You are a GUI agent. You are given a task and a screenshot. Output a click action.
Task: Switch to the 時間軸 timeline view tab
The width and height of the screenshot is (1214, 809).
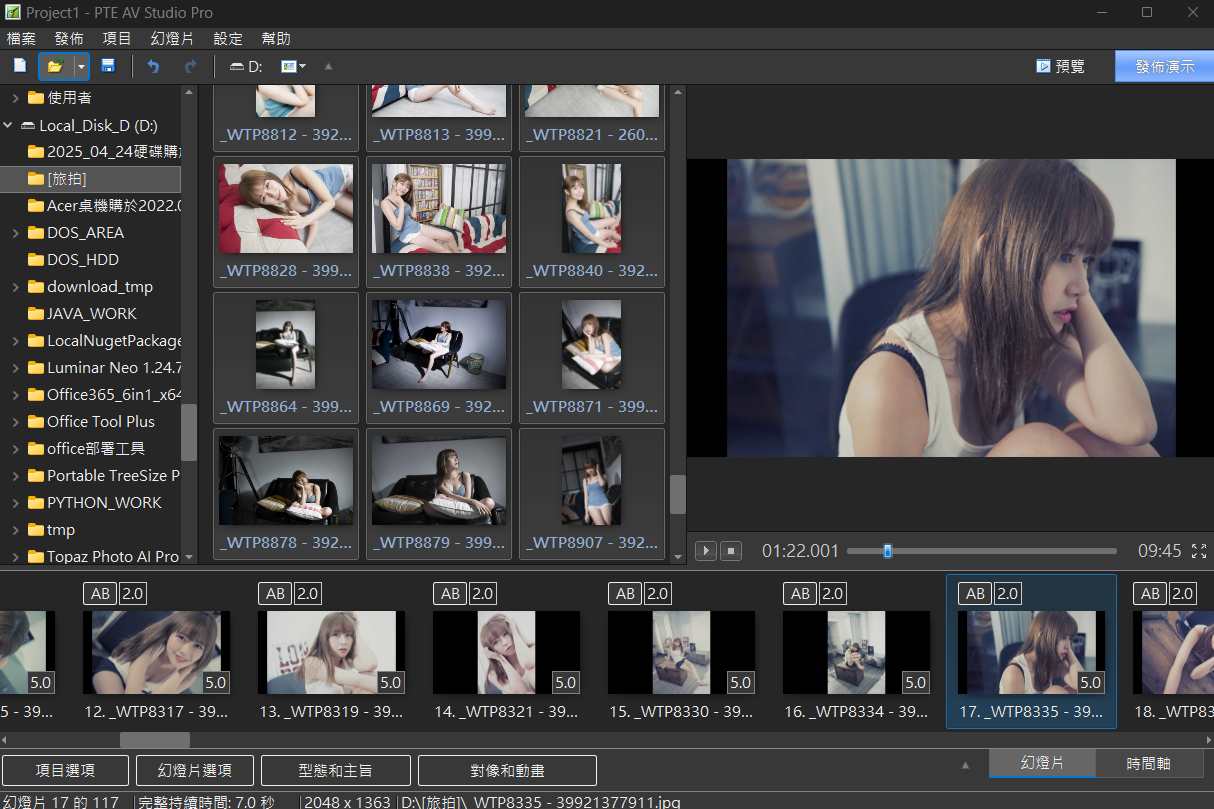1149,763
